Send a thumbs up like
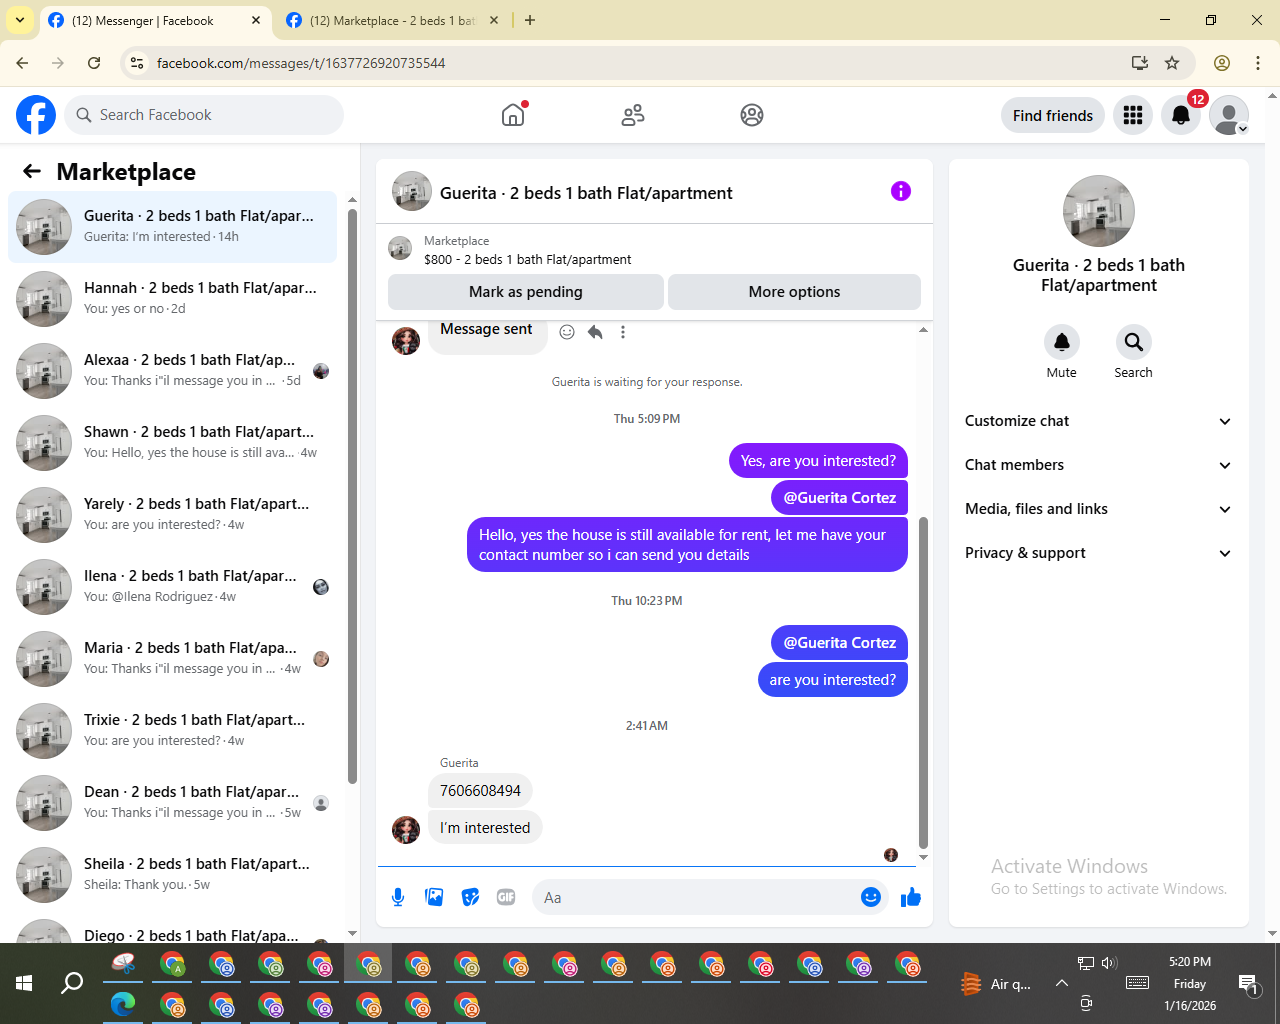 tap(911, 897)
